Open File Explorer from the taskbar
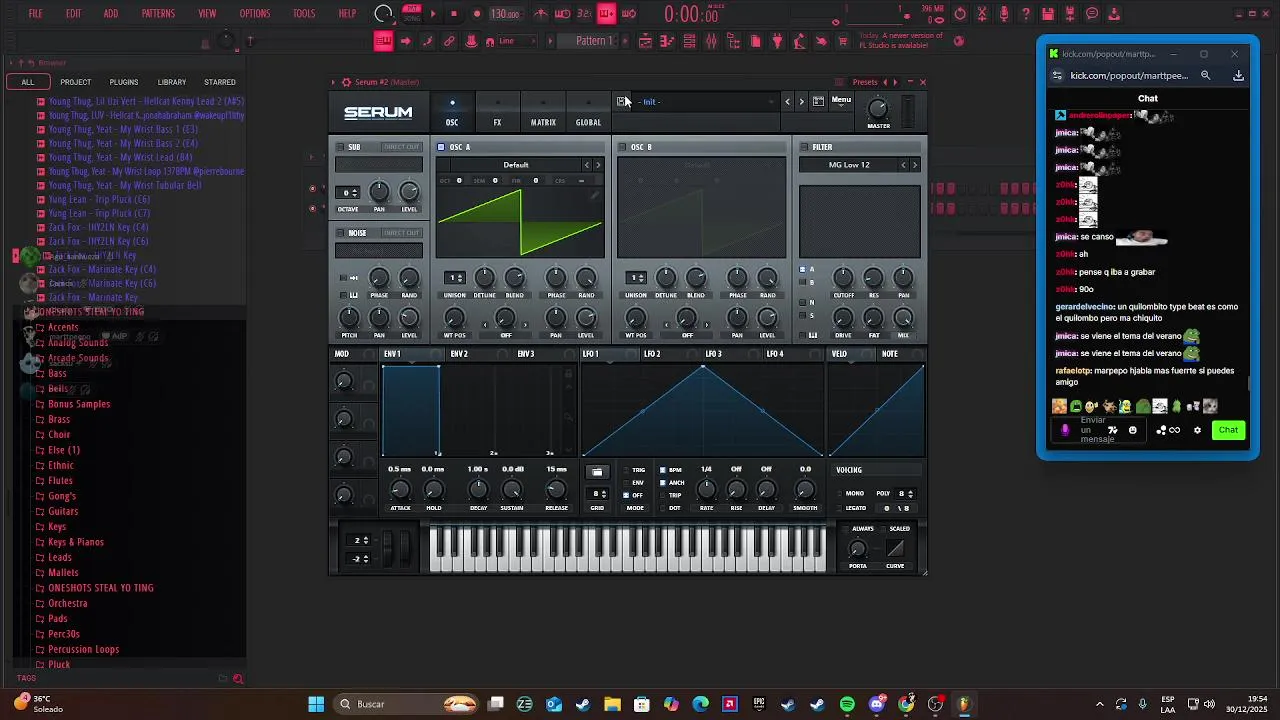The width and height of the screenshot is (1280, 720). point(612,704)
